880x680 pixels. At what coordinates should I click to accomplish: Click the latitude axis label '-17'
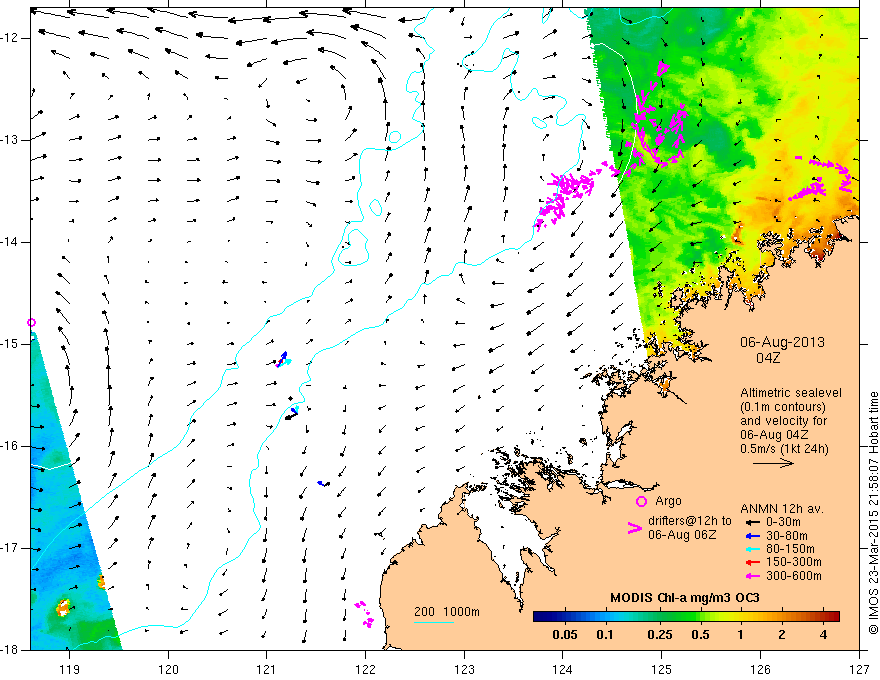pyautogui.click(x=10, y=548)
